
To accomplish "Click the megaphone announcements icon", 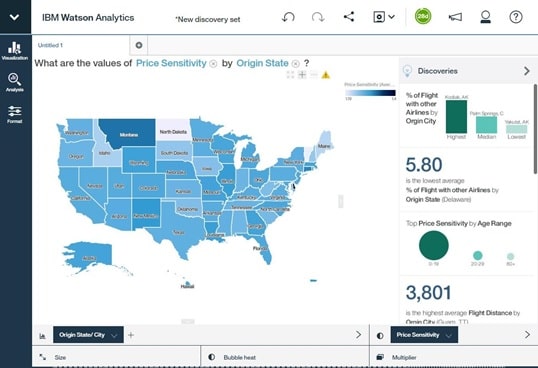I will pyautogui.click(x=455, y=17).
